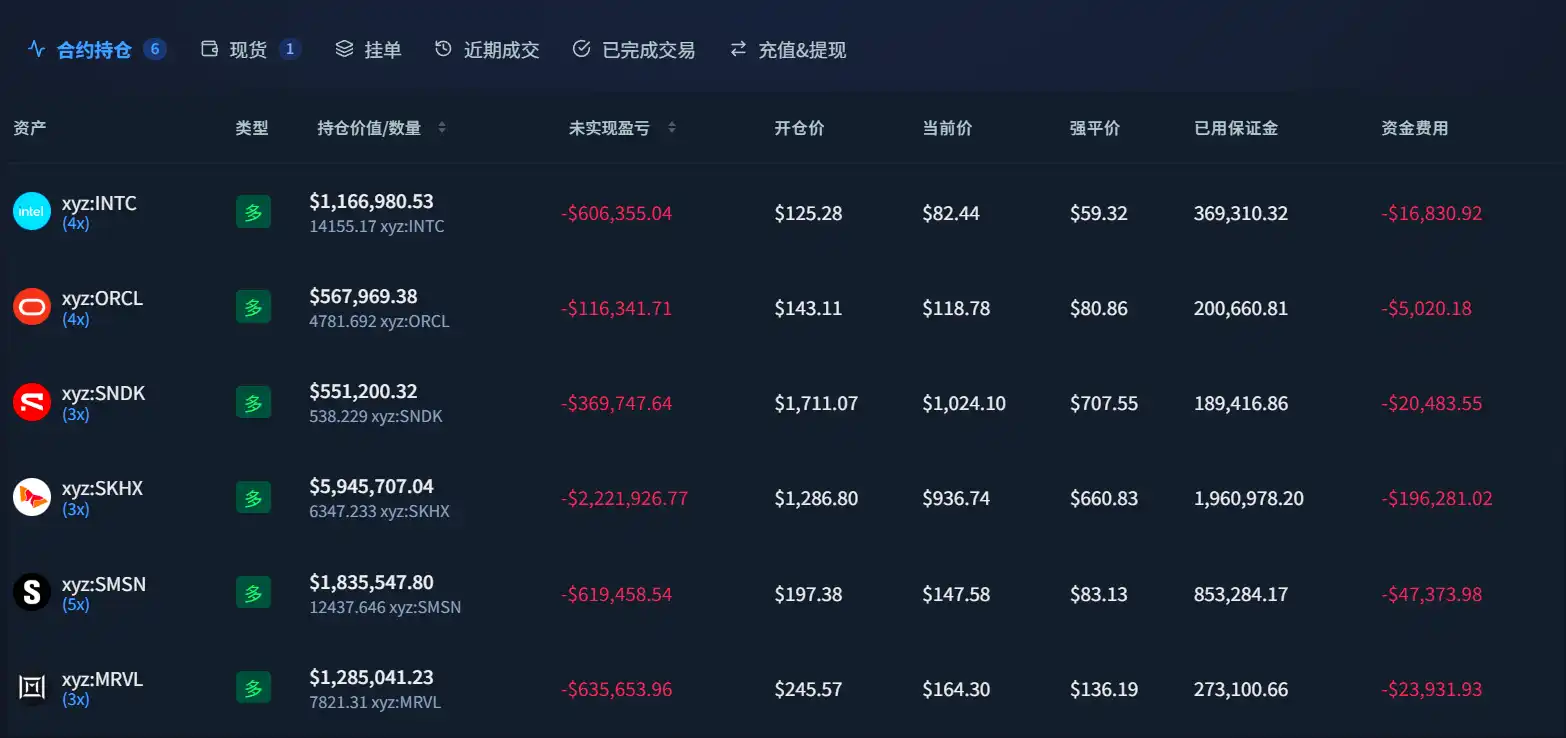
Task: Switch to the 现货 tab
Action: coord(251,49)
